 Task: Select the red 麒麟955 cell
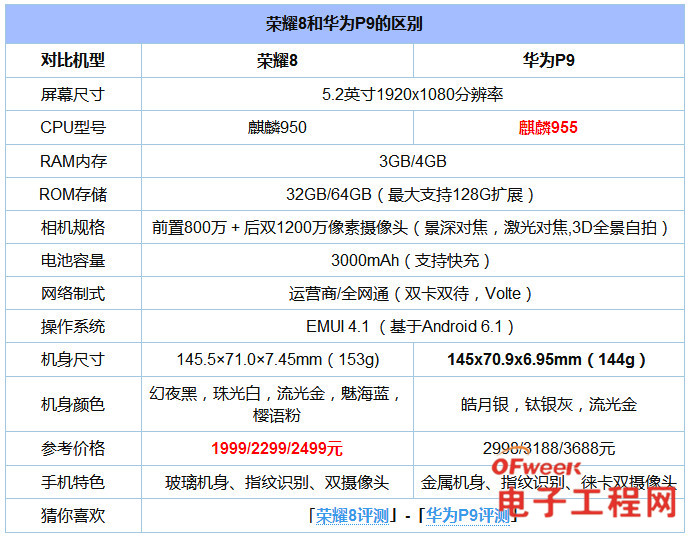[x=548, y=127]
